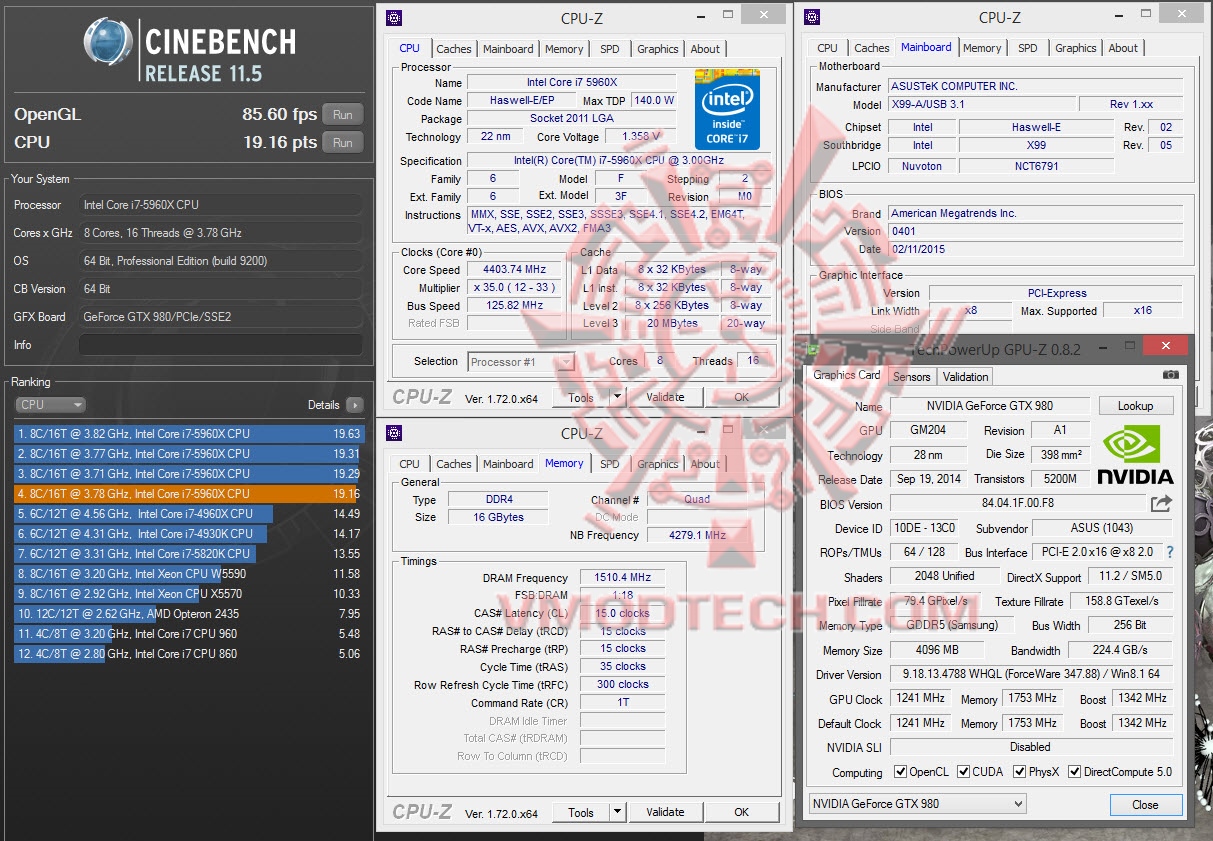Open the Ranking Details arrow button in Cinebench
This screenshot has width=1213, height=841.
[x=354, y=405]
